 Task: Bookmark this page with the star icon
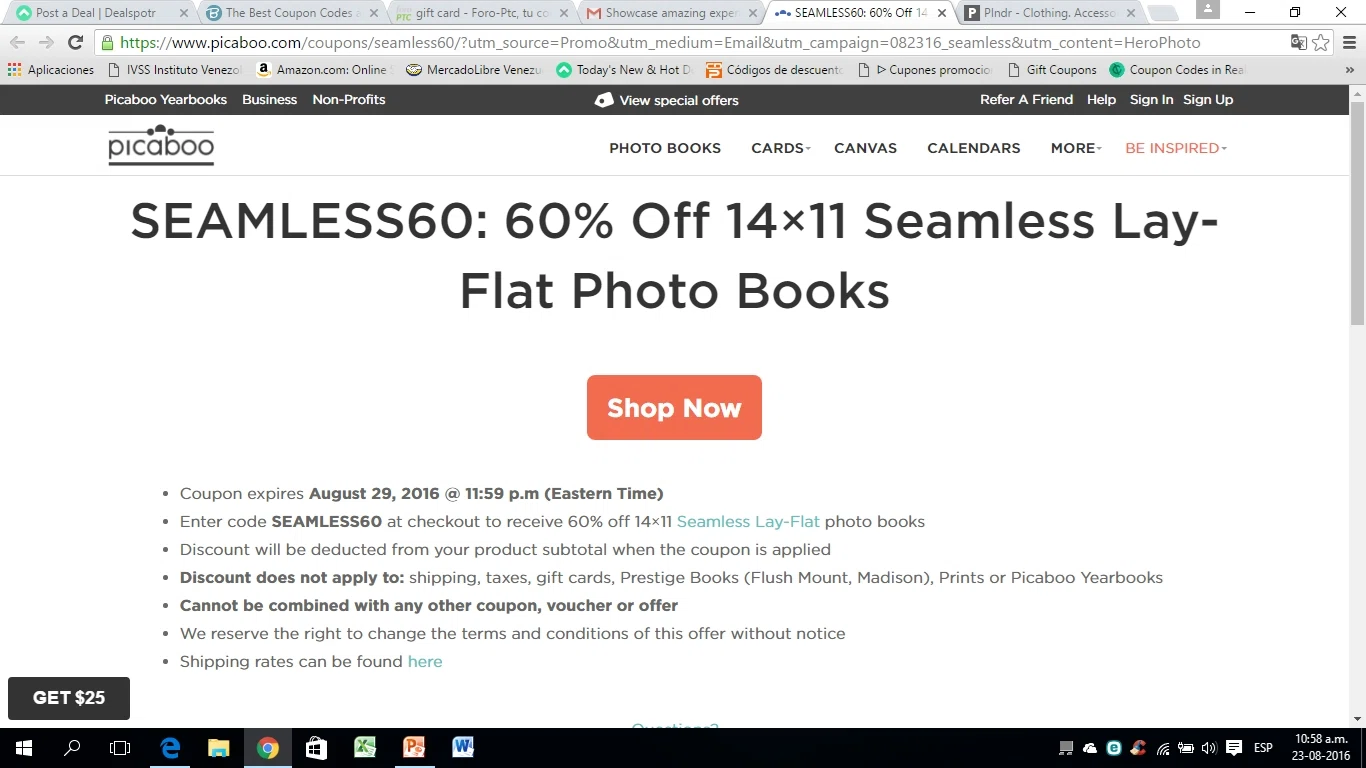[x=1321, y=43]
